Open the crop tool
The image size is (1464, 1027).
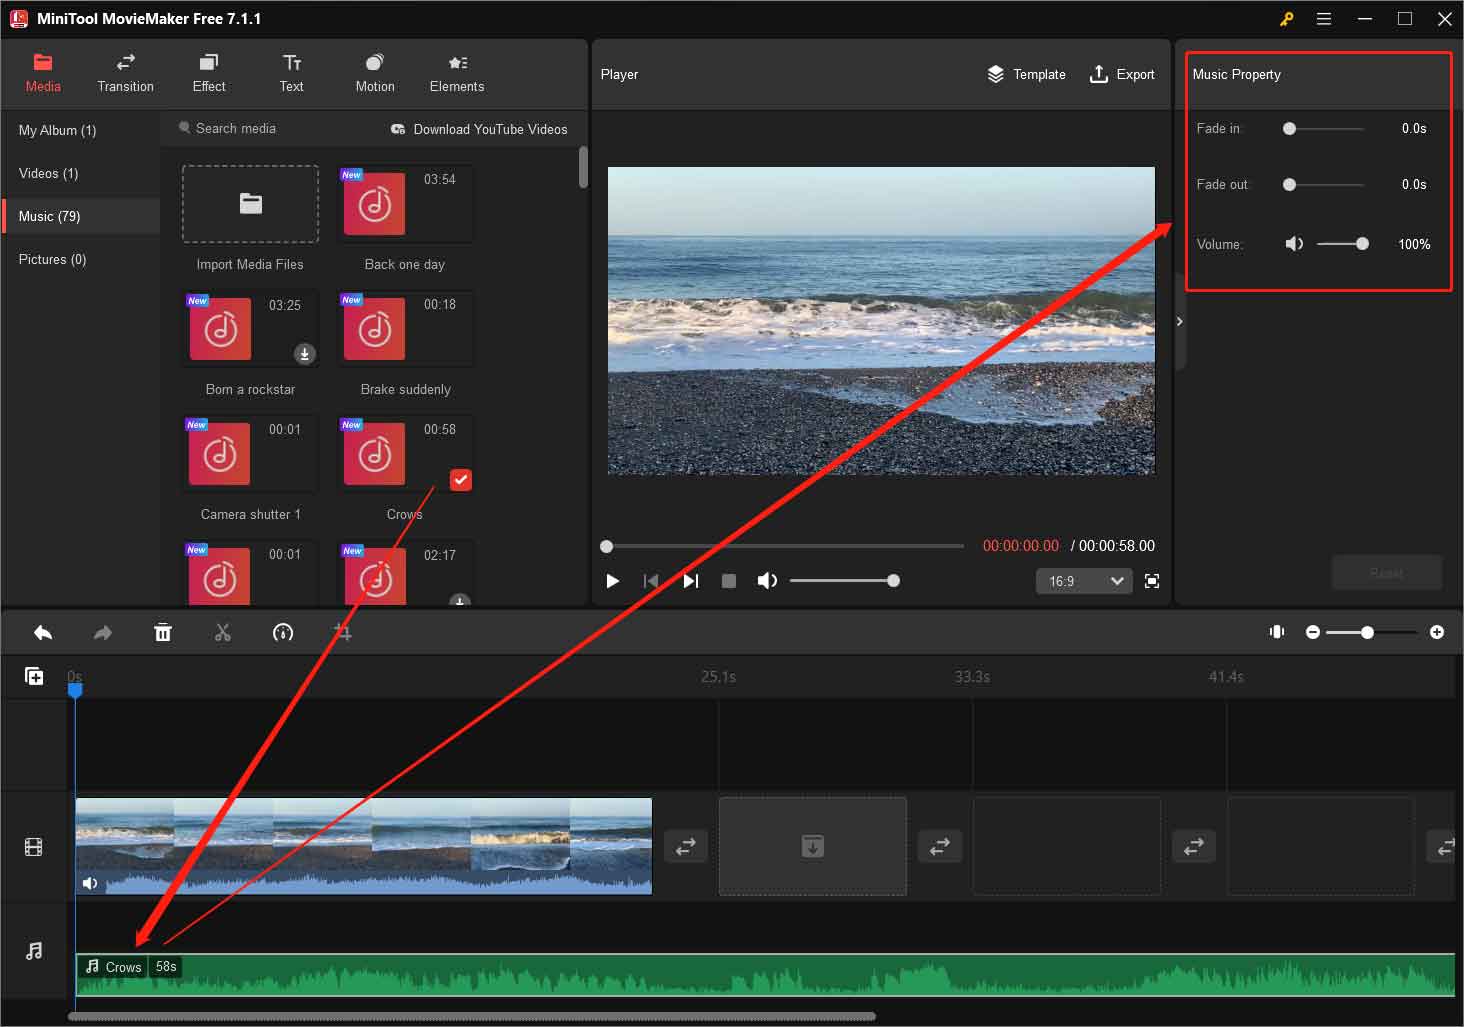[343, 632]
